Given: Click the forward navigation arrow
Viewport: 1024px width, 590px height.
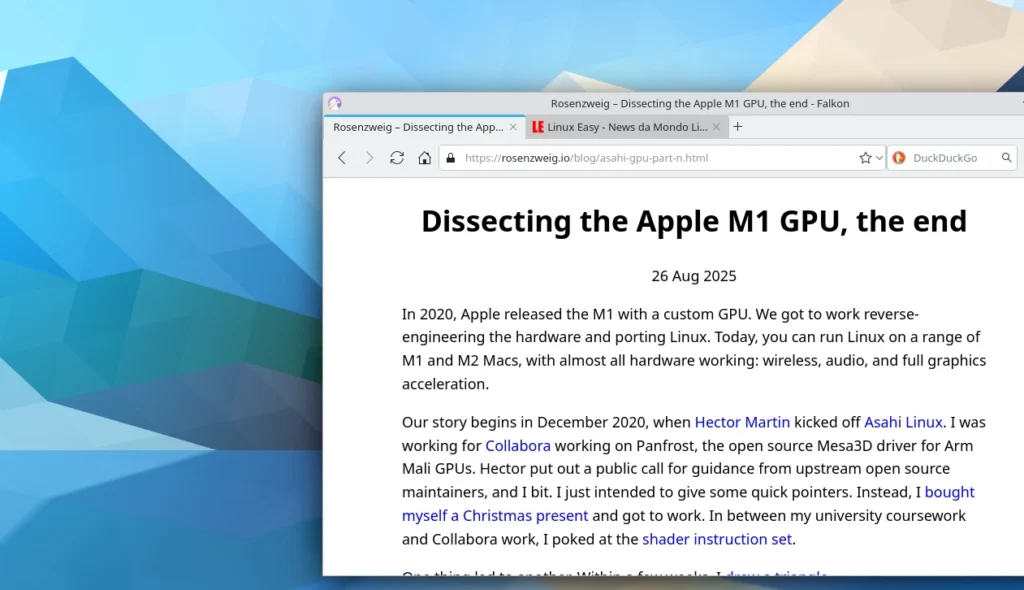Looking at the screenshot, I should pyautogui.click(x=369, y=158).
